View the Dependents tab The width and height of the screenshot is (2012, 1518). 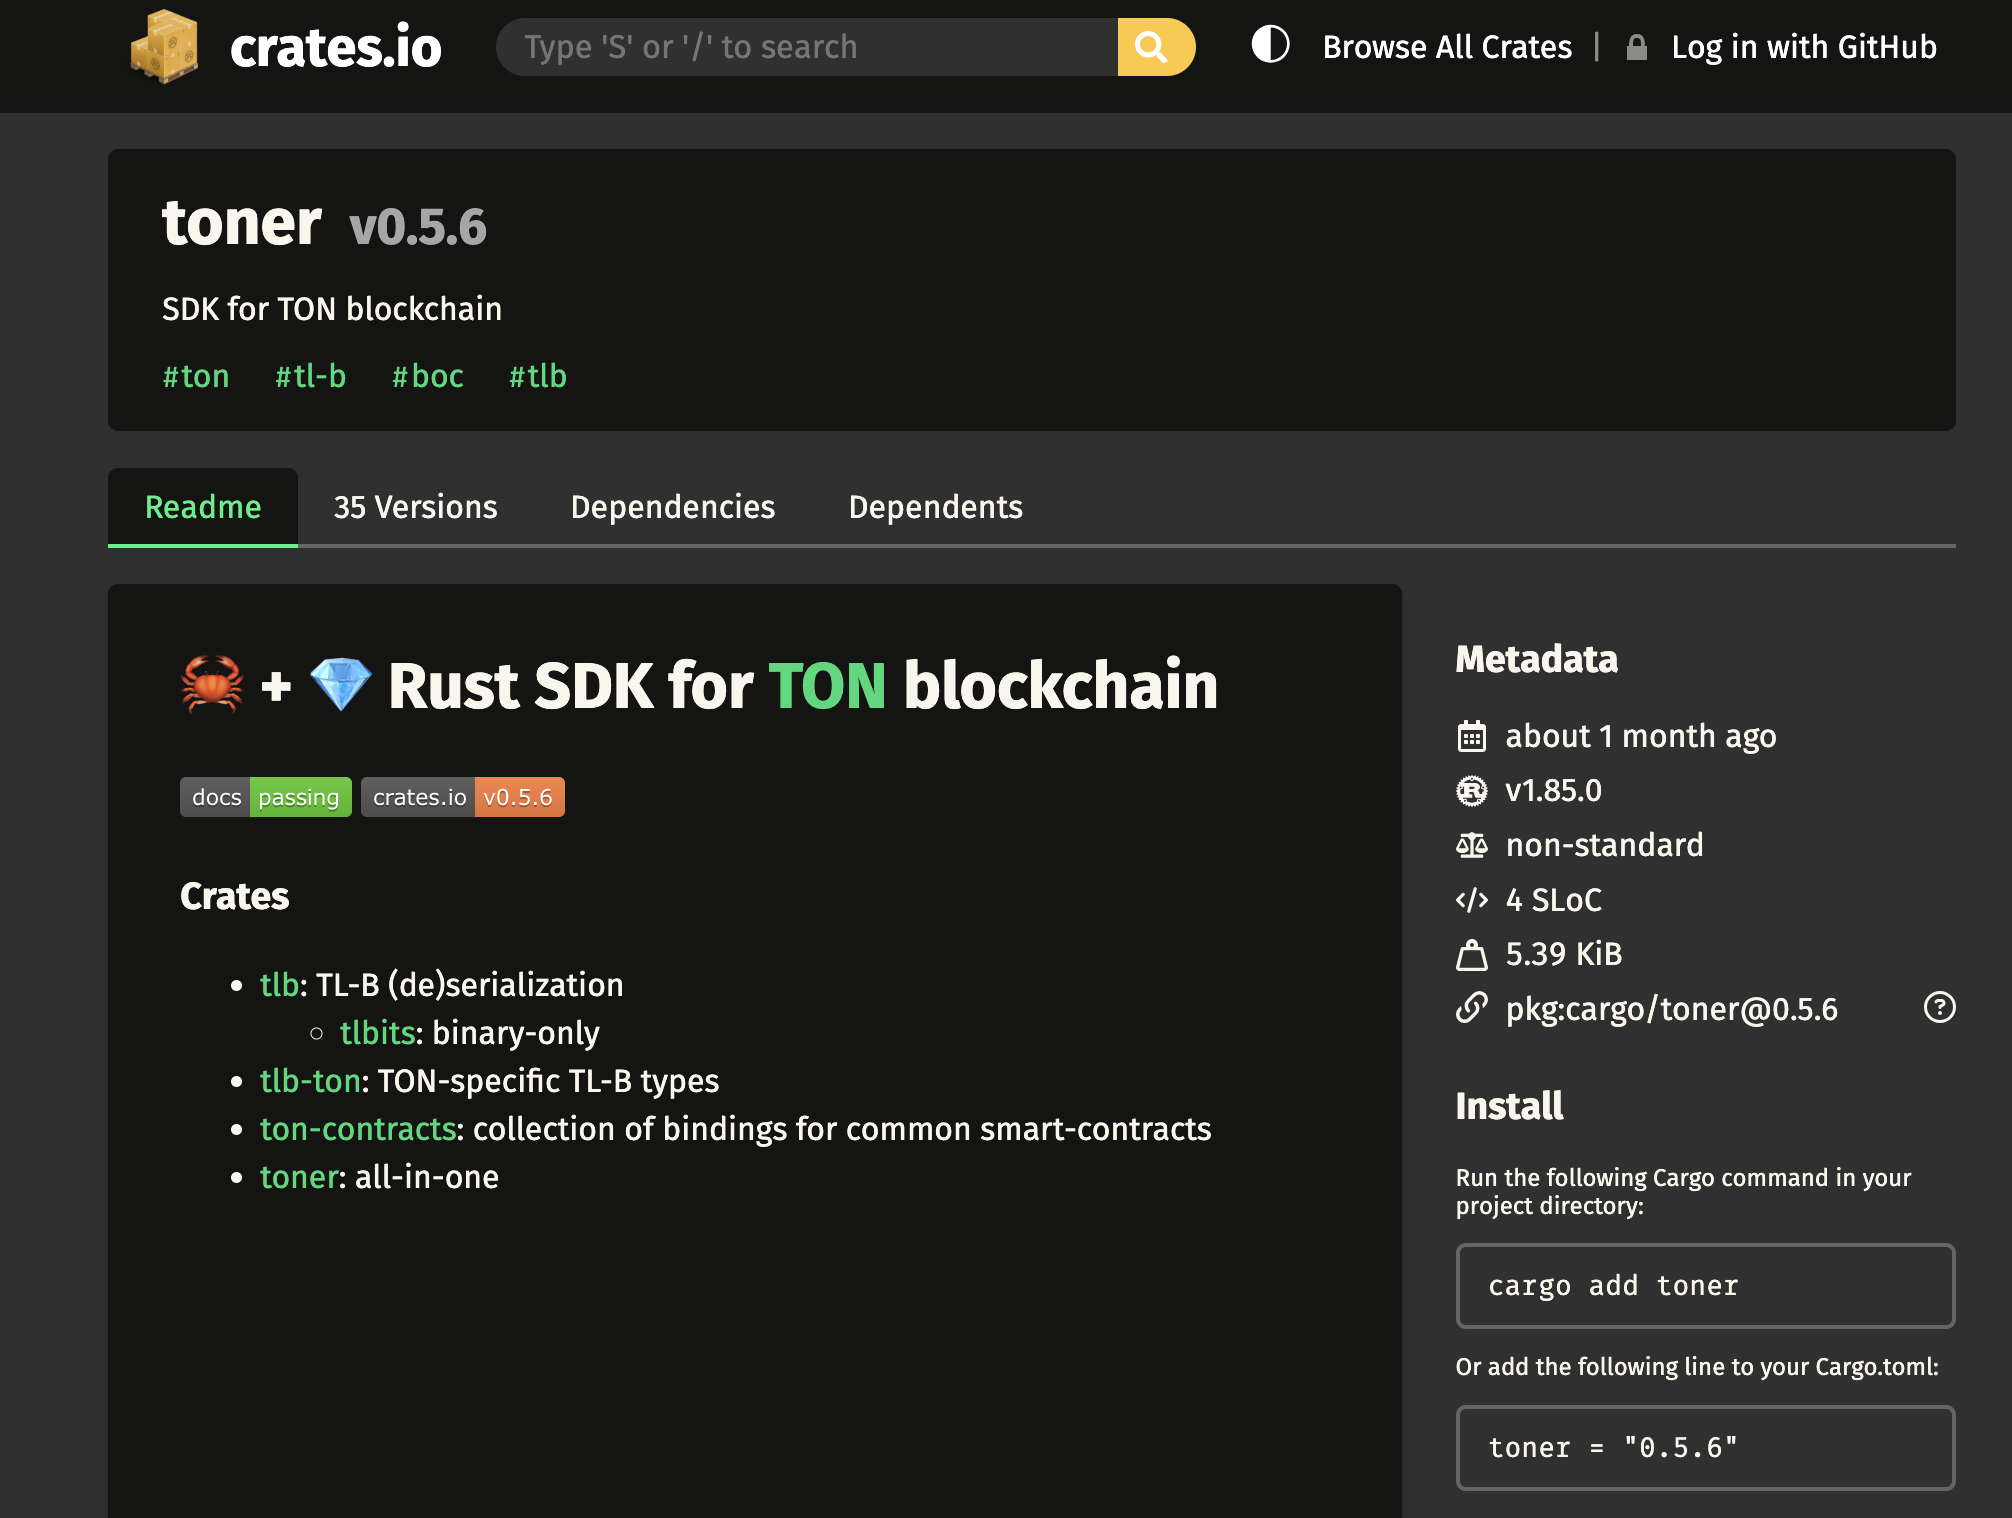point(935,507)
